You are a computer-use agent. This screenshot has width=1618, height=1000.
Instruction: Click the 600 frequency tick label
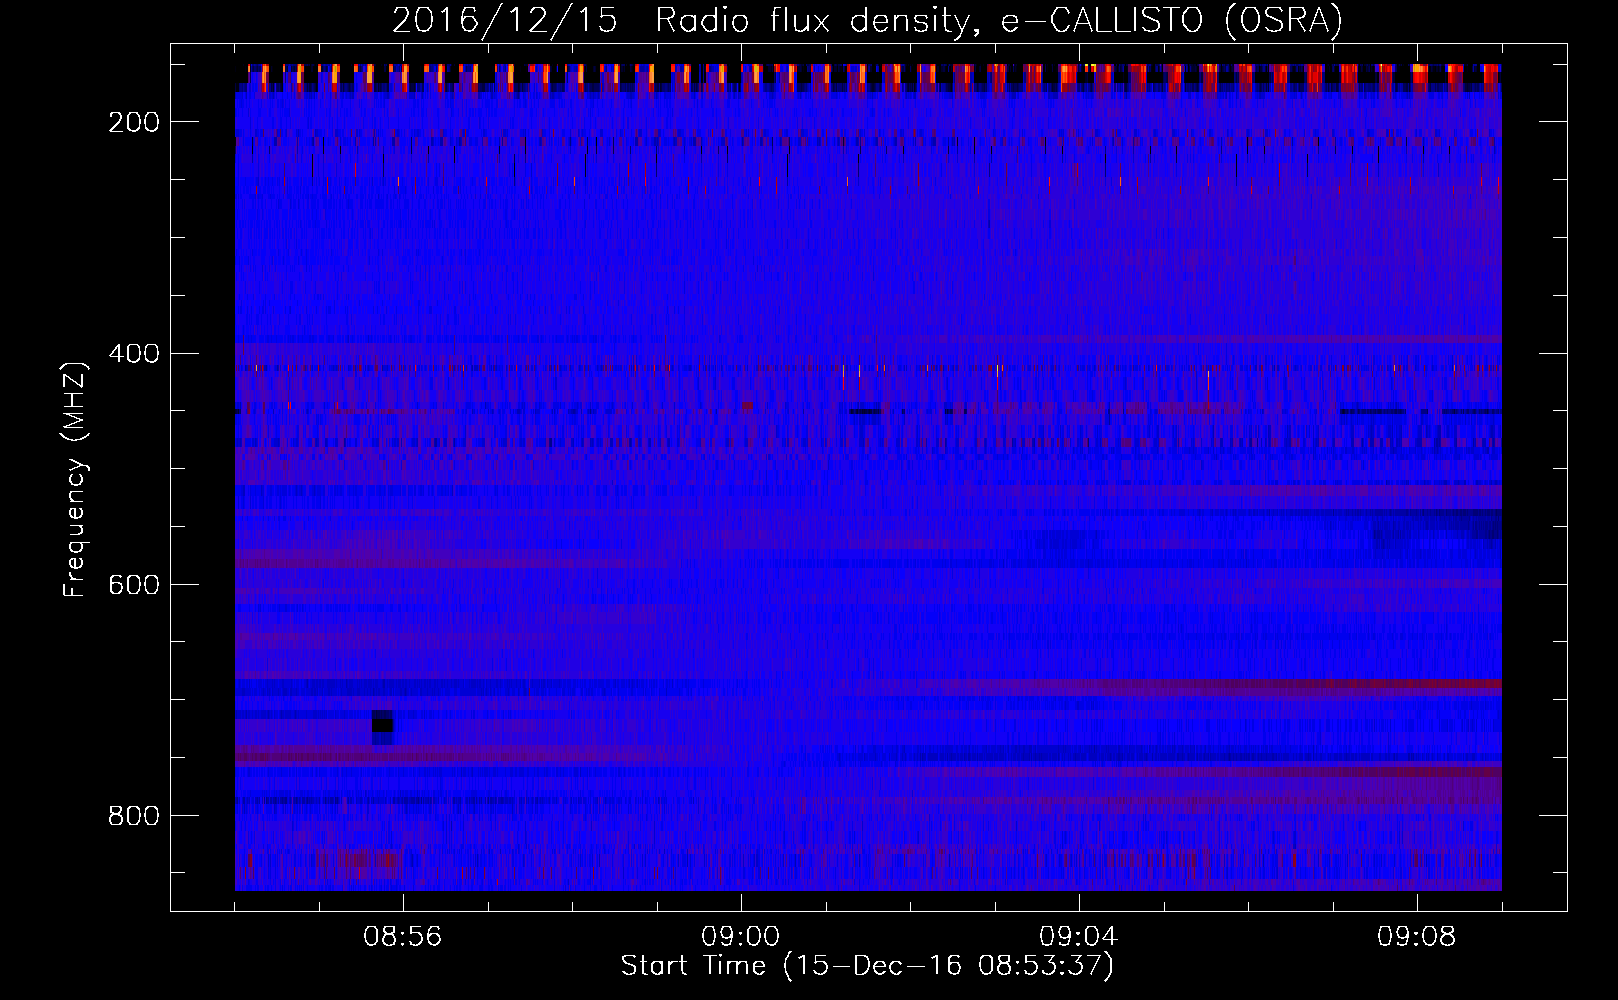(132, 585)
